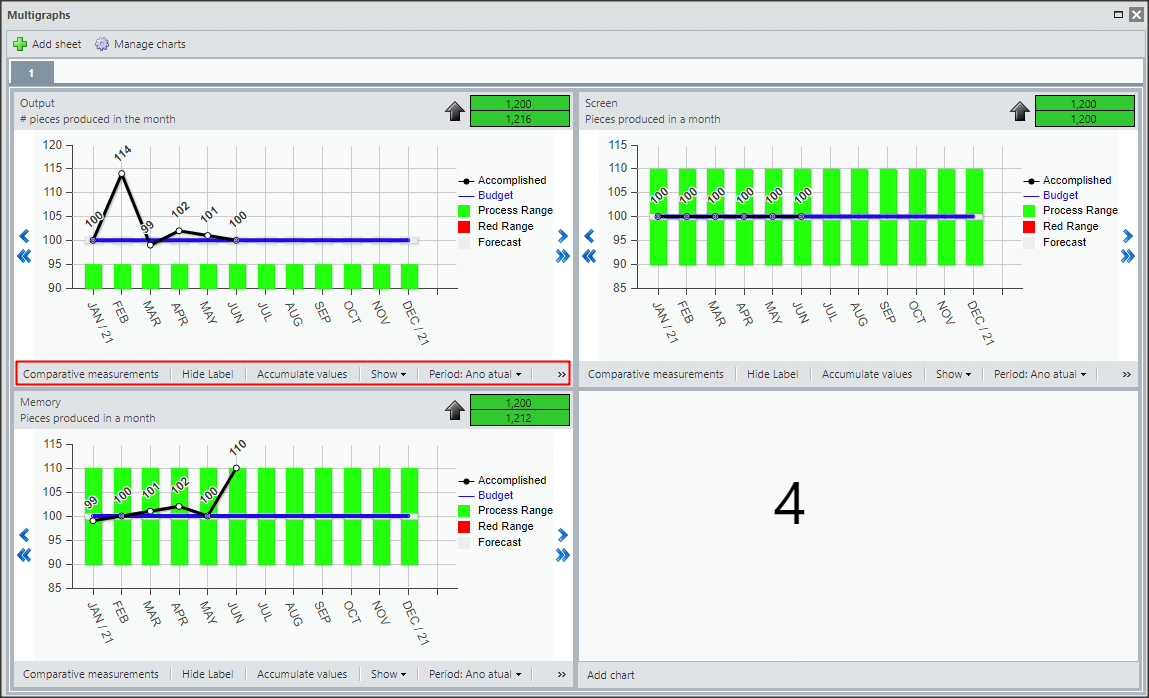The width and height of the screenshot is (1149, 698).
Task: Toggle Hide Label on Output chart
Action: [207, 374]
